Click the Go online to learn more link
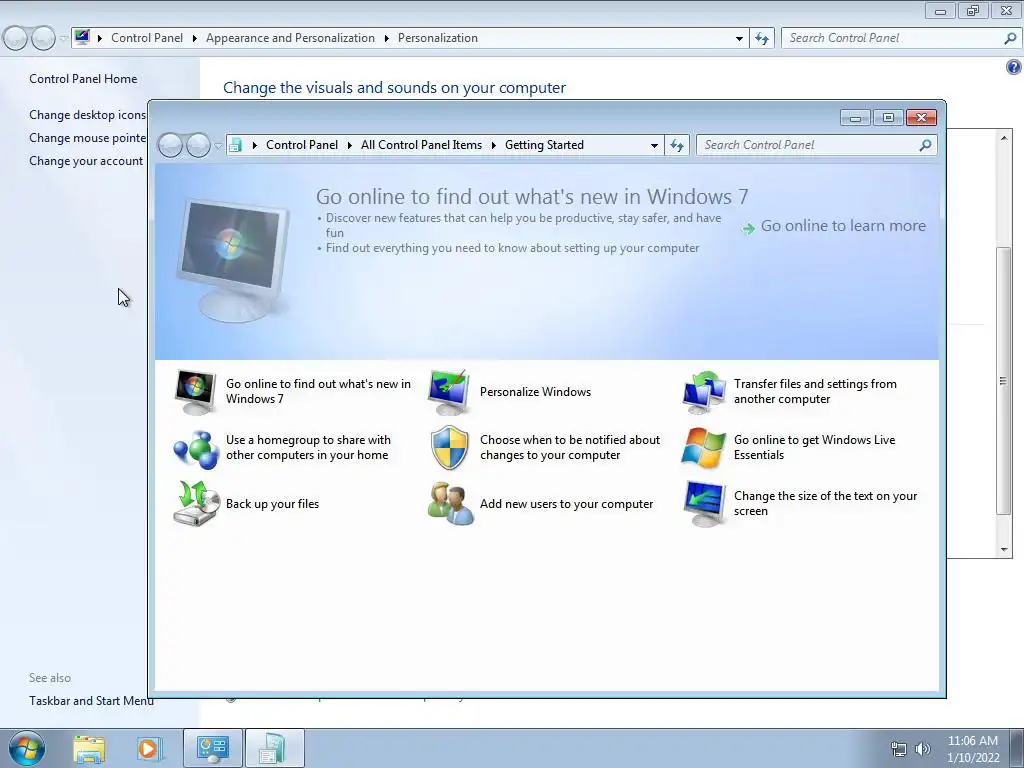1024x768 pixels. 835,226
